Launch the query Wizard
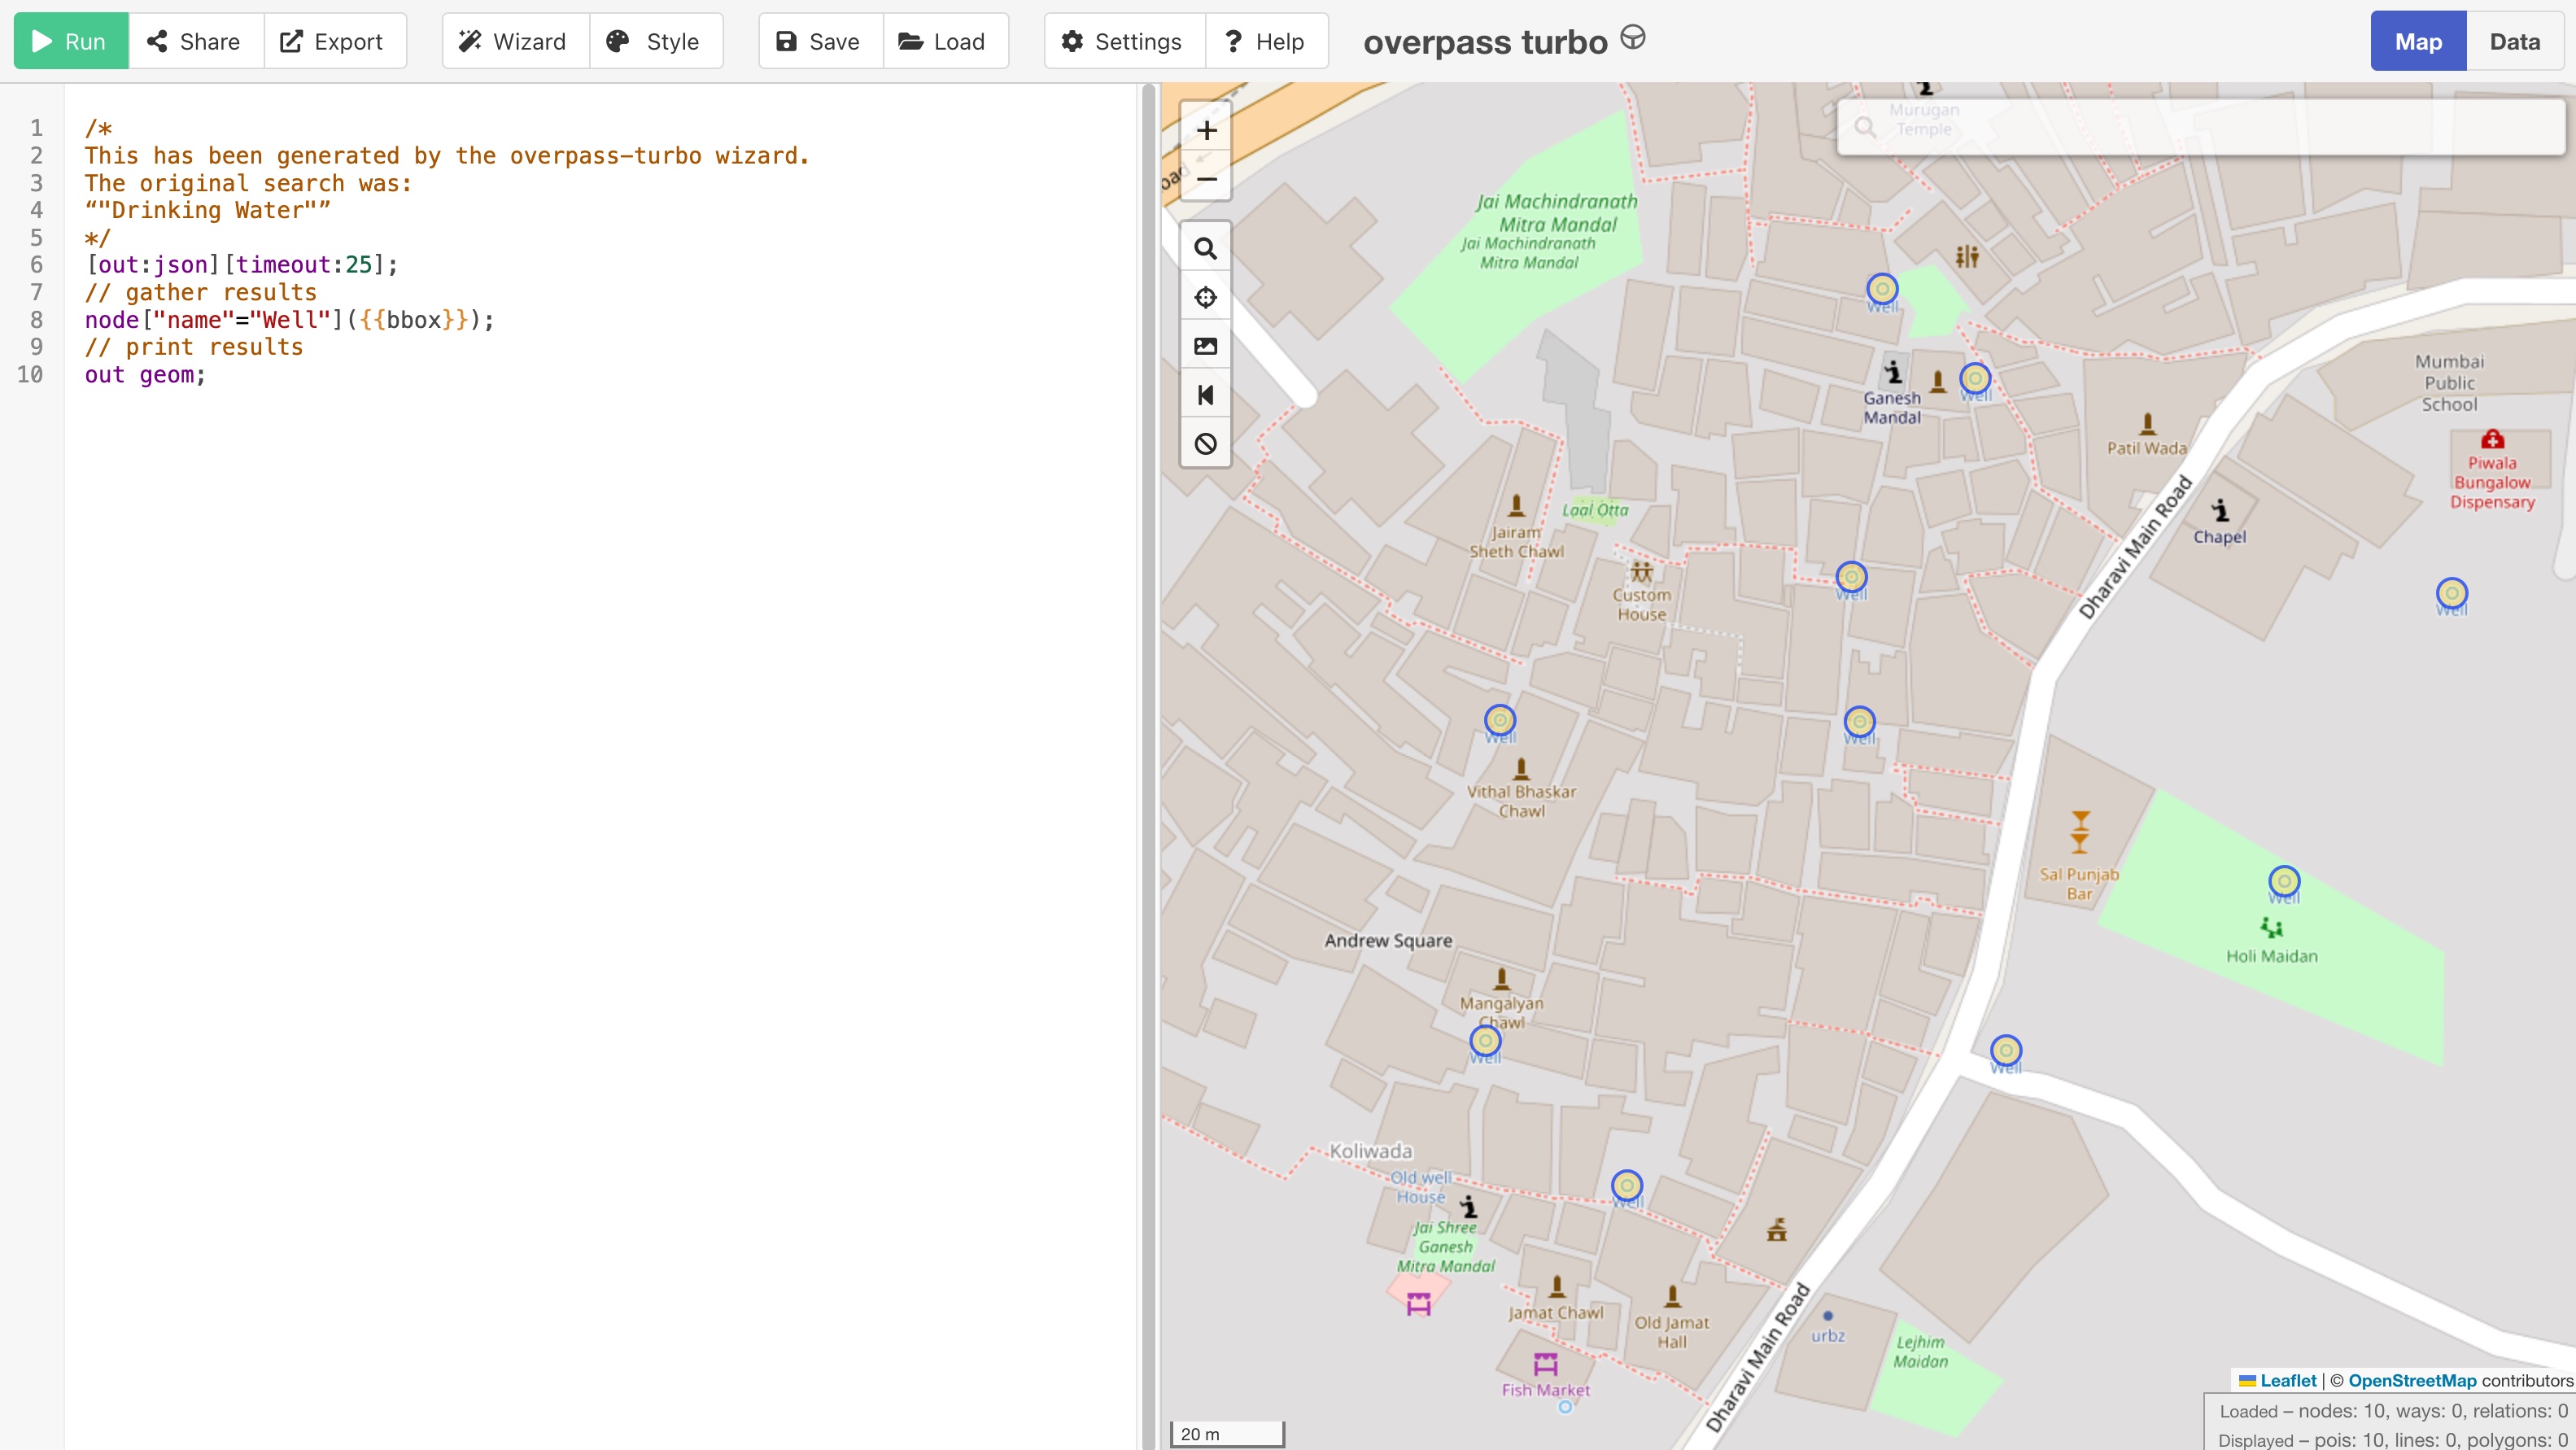This screenshot has height=1450, width=2576. tap(514, 41)
